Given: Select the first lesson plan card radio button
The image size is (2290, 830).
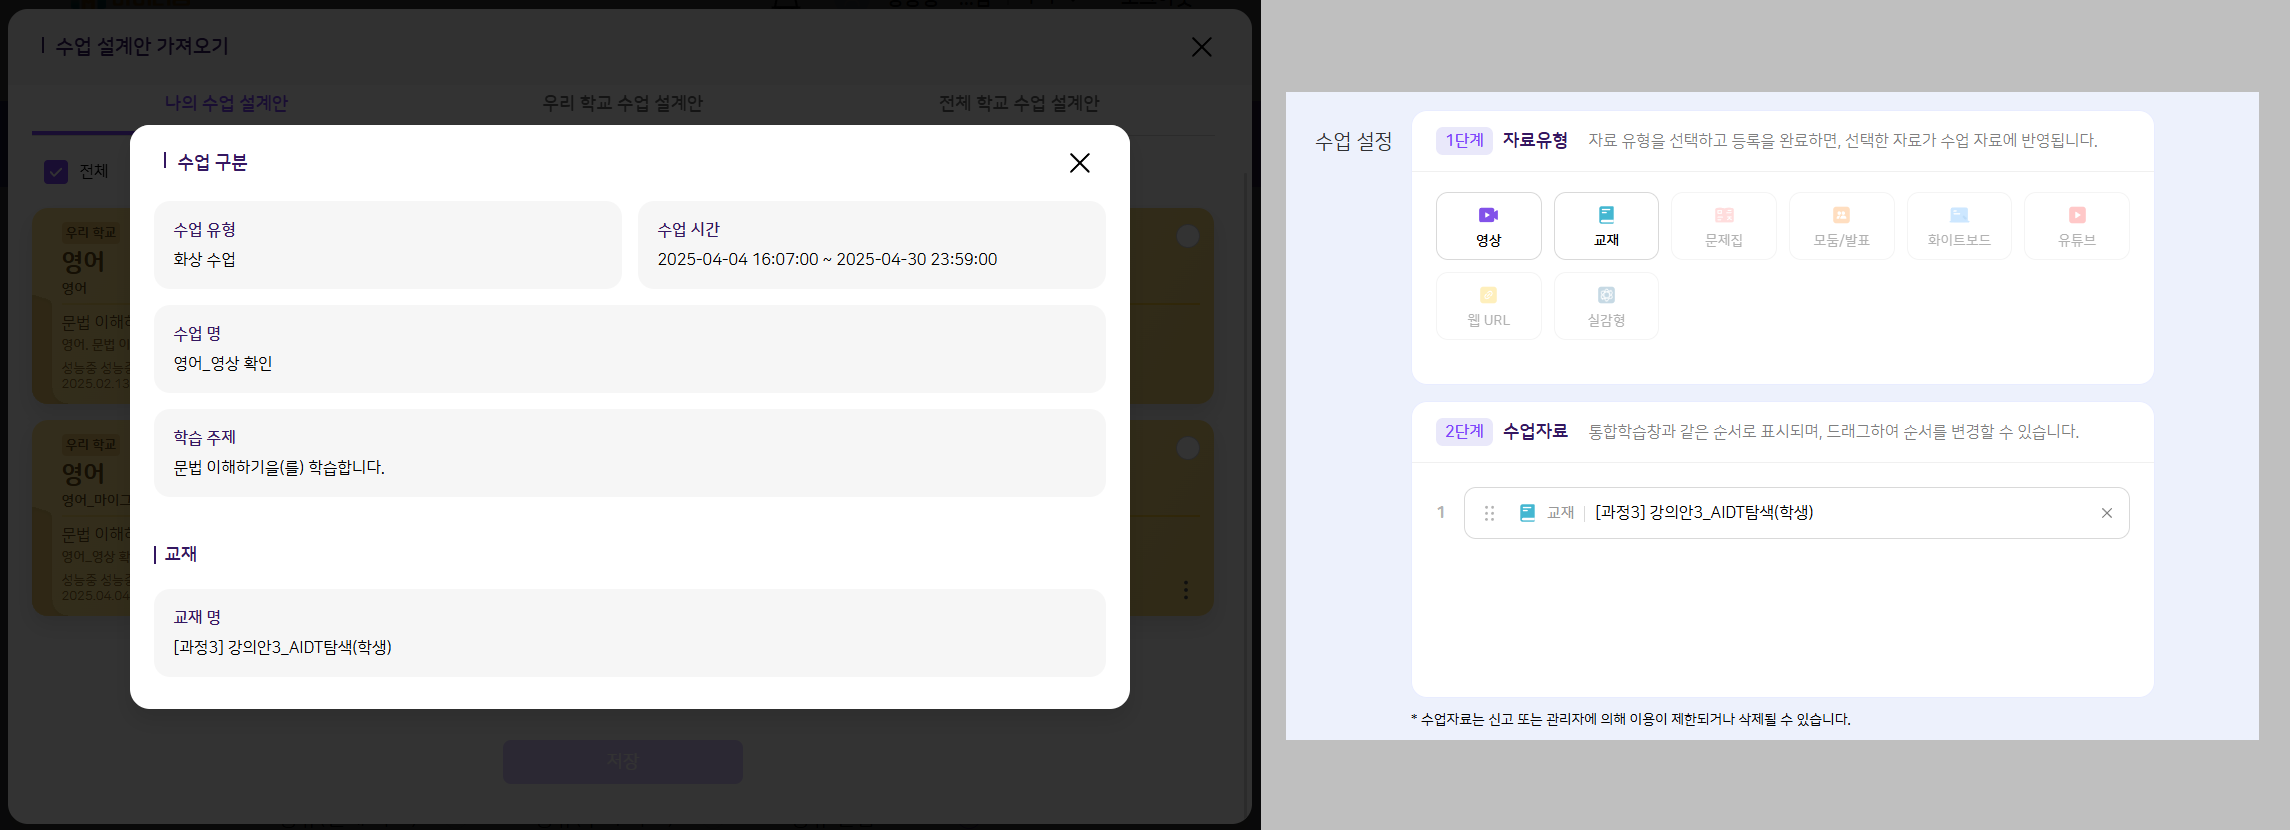Looking at the screenshot, I should coord(1187,236).
